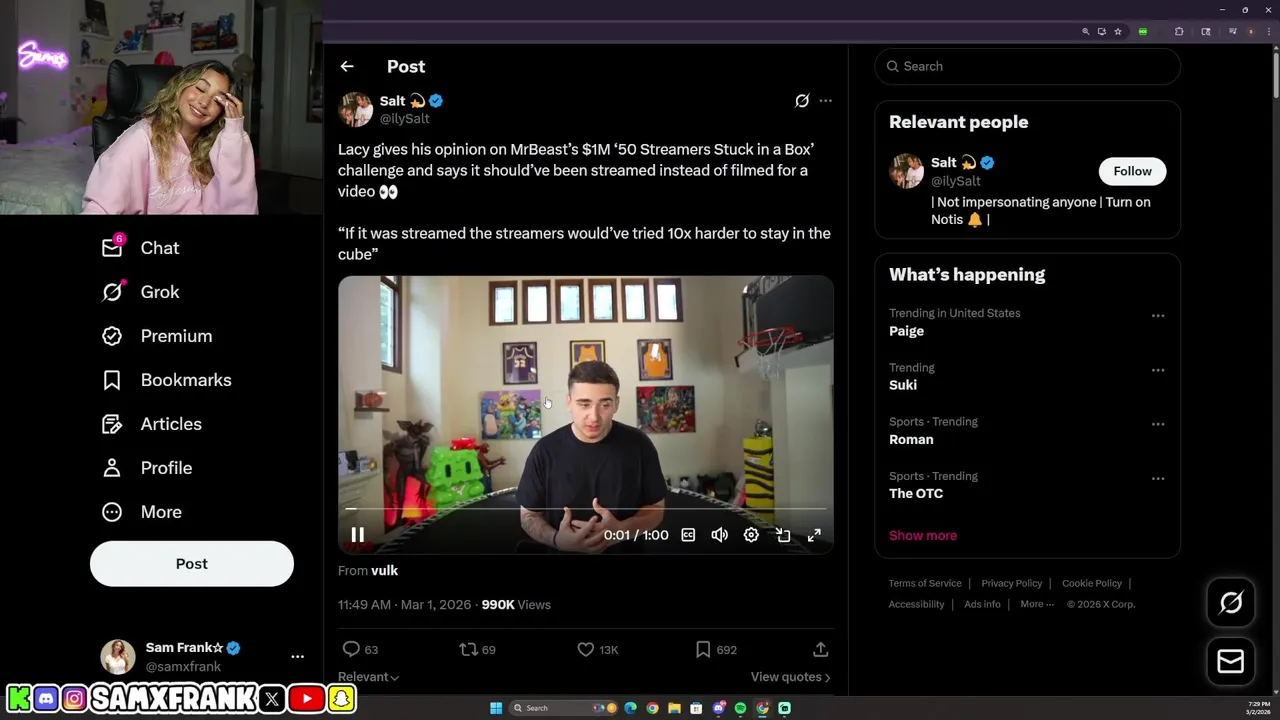Open the floating Grok button
The height and width of the screenshot is (720, 1280).
tap(1231, 602)
